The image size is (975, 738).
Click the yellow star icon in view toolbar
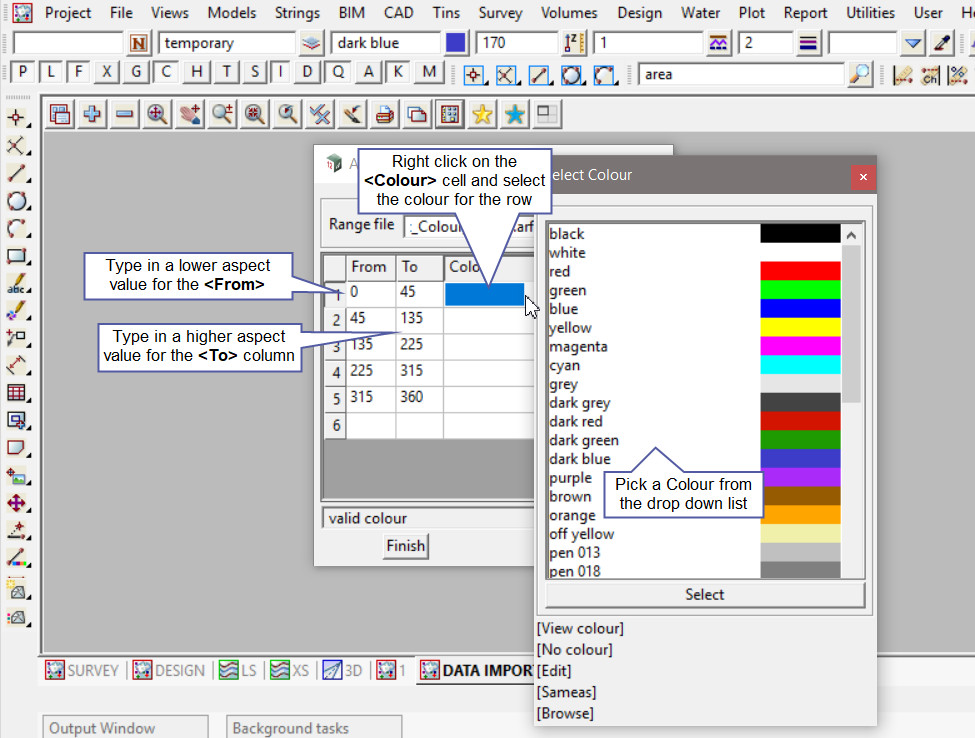(482, 115)
